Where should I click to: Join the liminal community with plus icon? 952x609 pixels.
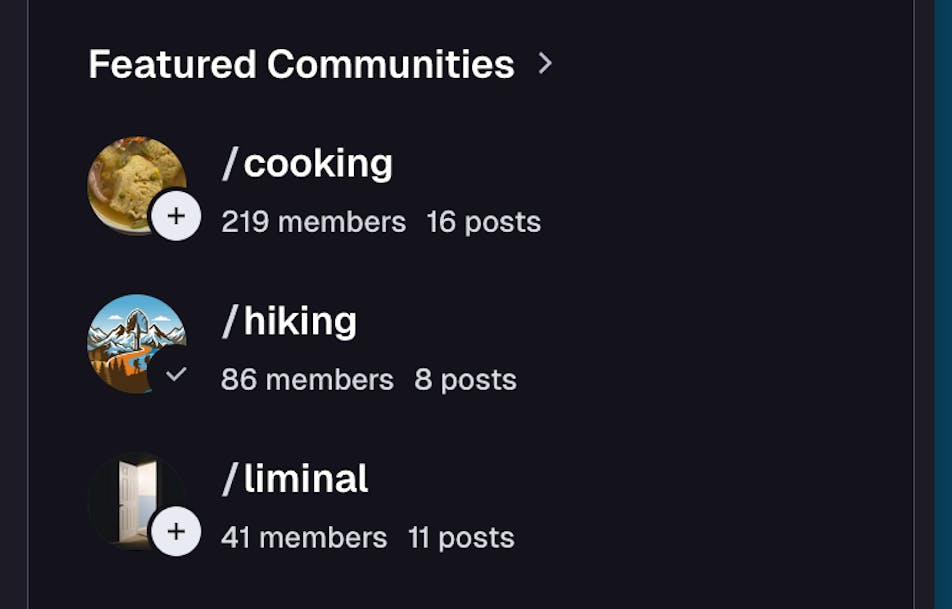[x=176, y=531]
